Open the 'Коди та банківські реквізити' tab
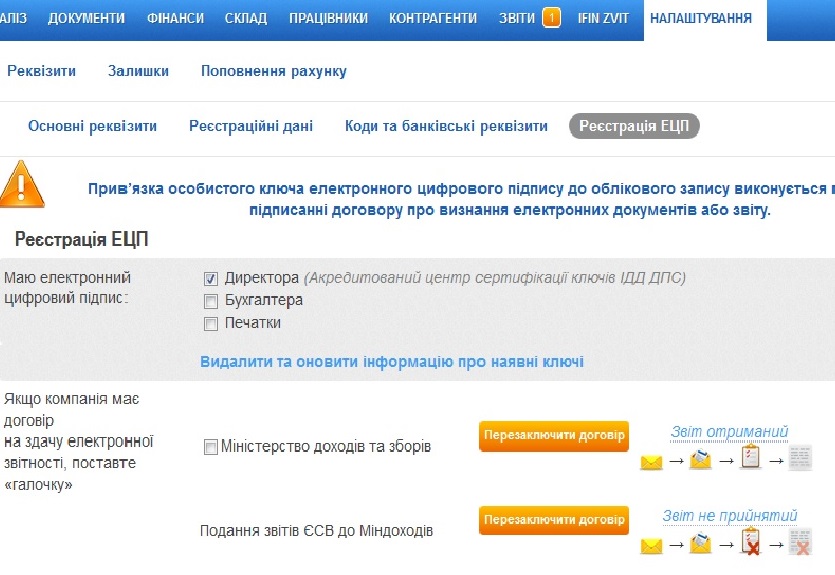 [x=446, y=126]
